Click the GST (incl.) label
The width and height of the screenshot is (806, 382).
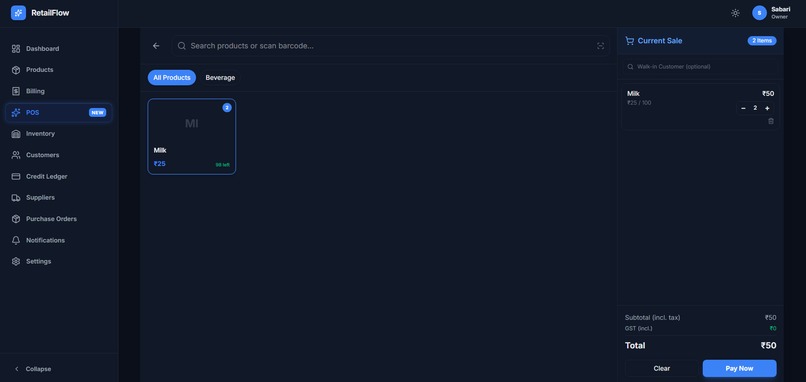(x=638, y=329)
